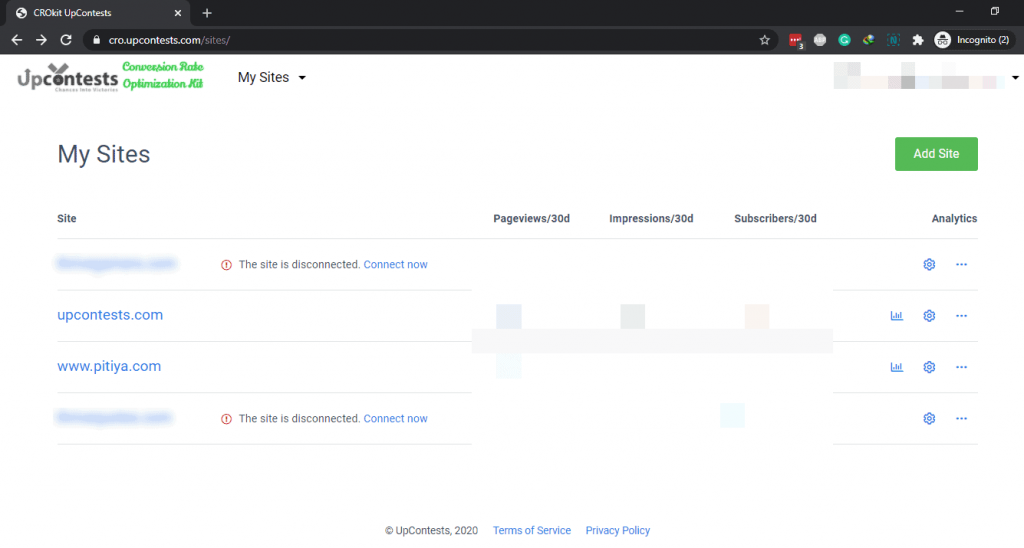Expand the My Sites dropdown menu
This screenshot has height=548, width=1024.
272,77
